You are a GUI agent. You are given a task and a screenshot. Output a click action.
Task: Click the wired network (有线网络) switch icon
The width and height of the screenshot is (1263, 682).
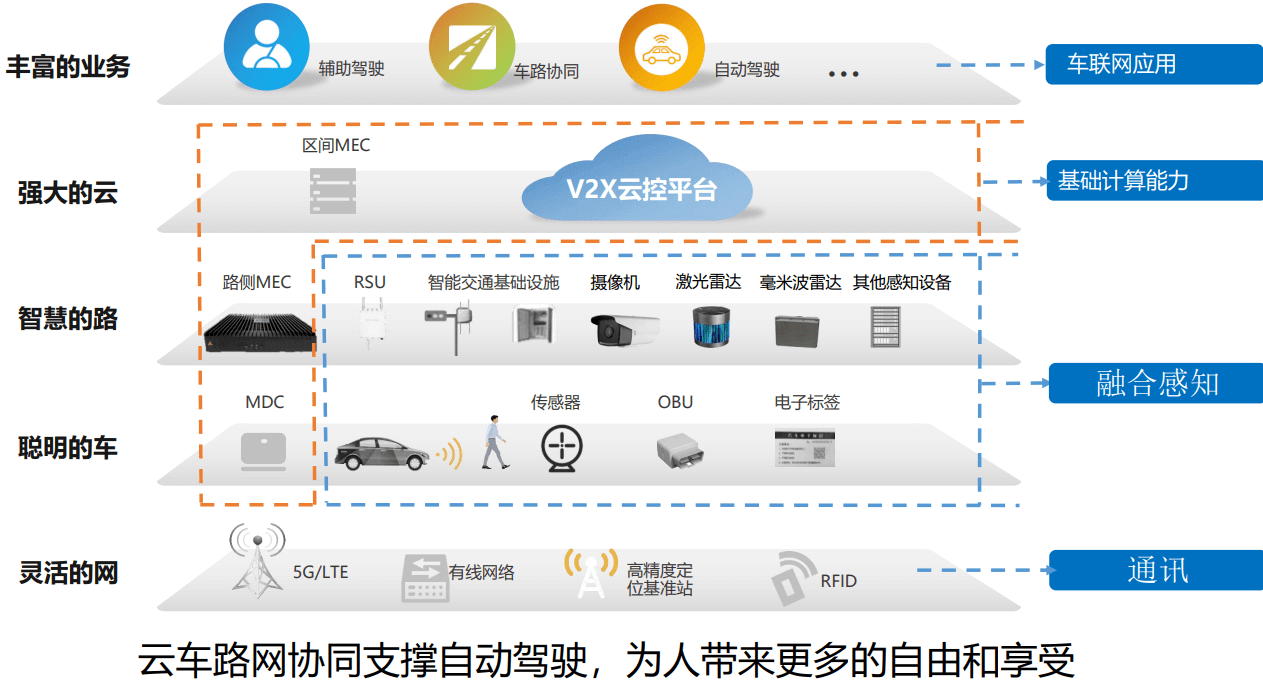click(424, 578)
